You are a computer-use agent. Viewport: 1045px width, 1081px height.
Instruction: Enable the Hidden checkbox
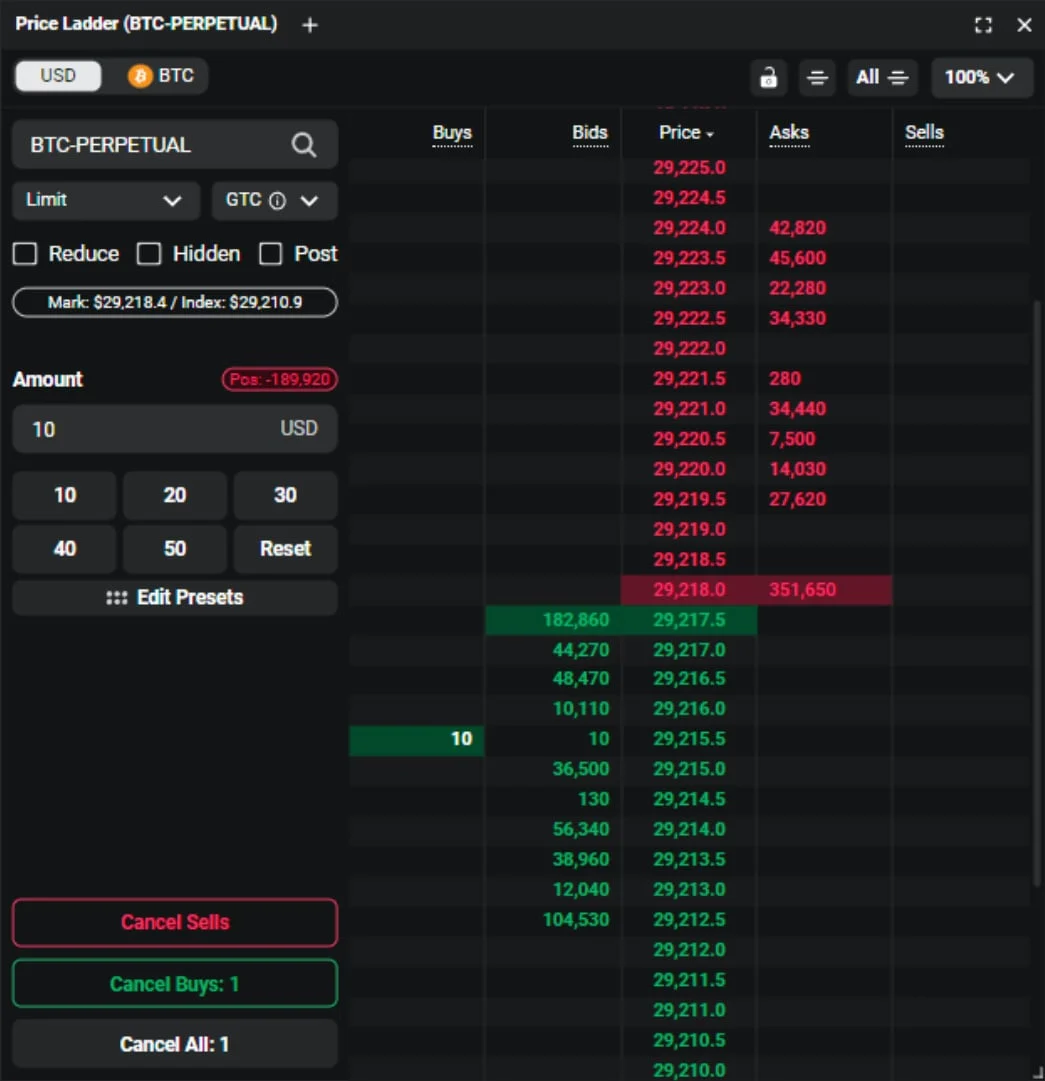(x=149, y=254)
